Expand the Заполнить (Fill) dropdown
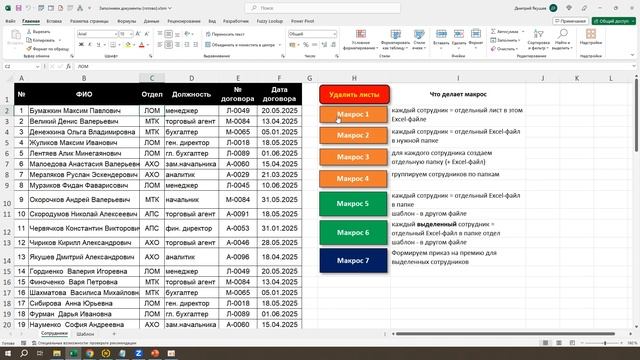Viewport: 640px width, 360px height. point(519,40)
